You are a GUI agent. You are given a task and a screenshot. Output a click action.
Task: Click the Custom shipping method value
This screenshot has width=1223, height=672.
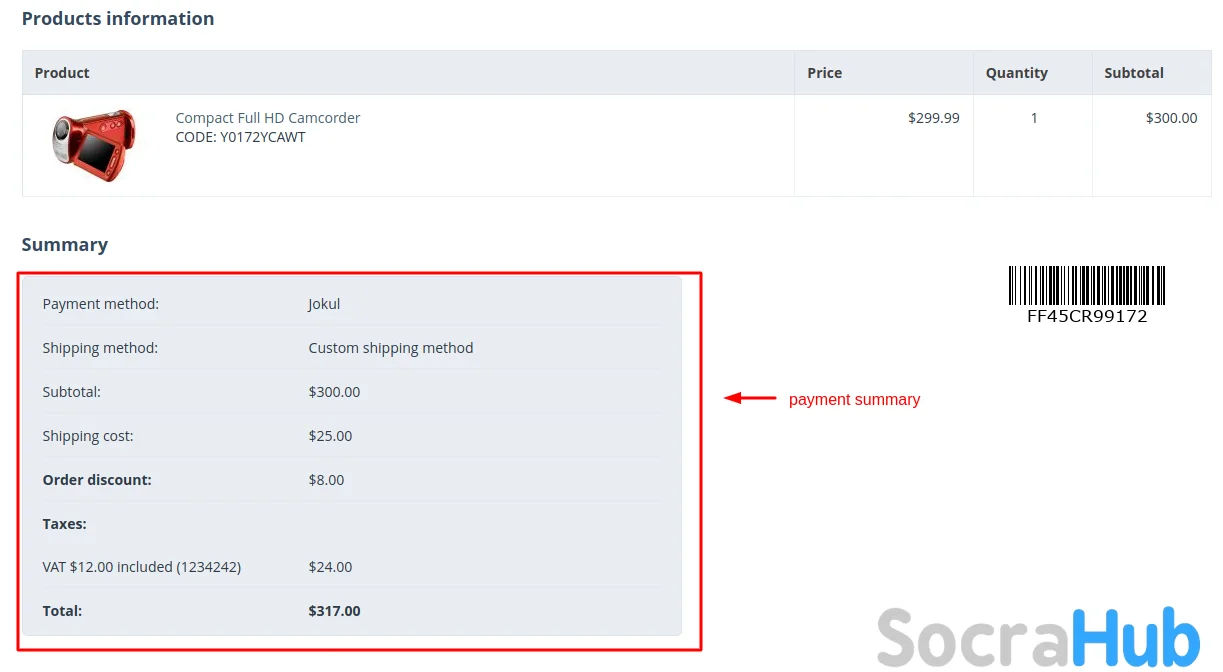coord(390,348)
